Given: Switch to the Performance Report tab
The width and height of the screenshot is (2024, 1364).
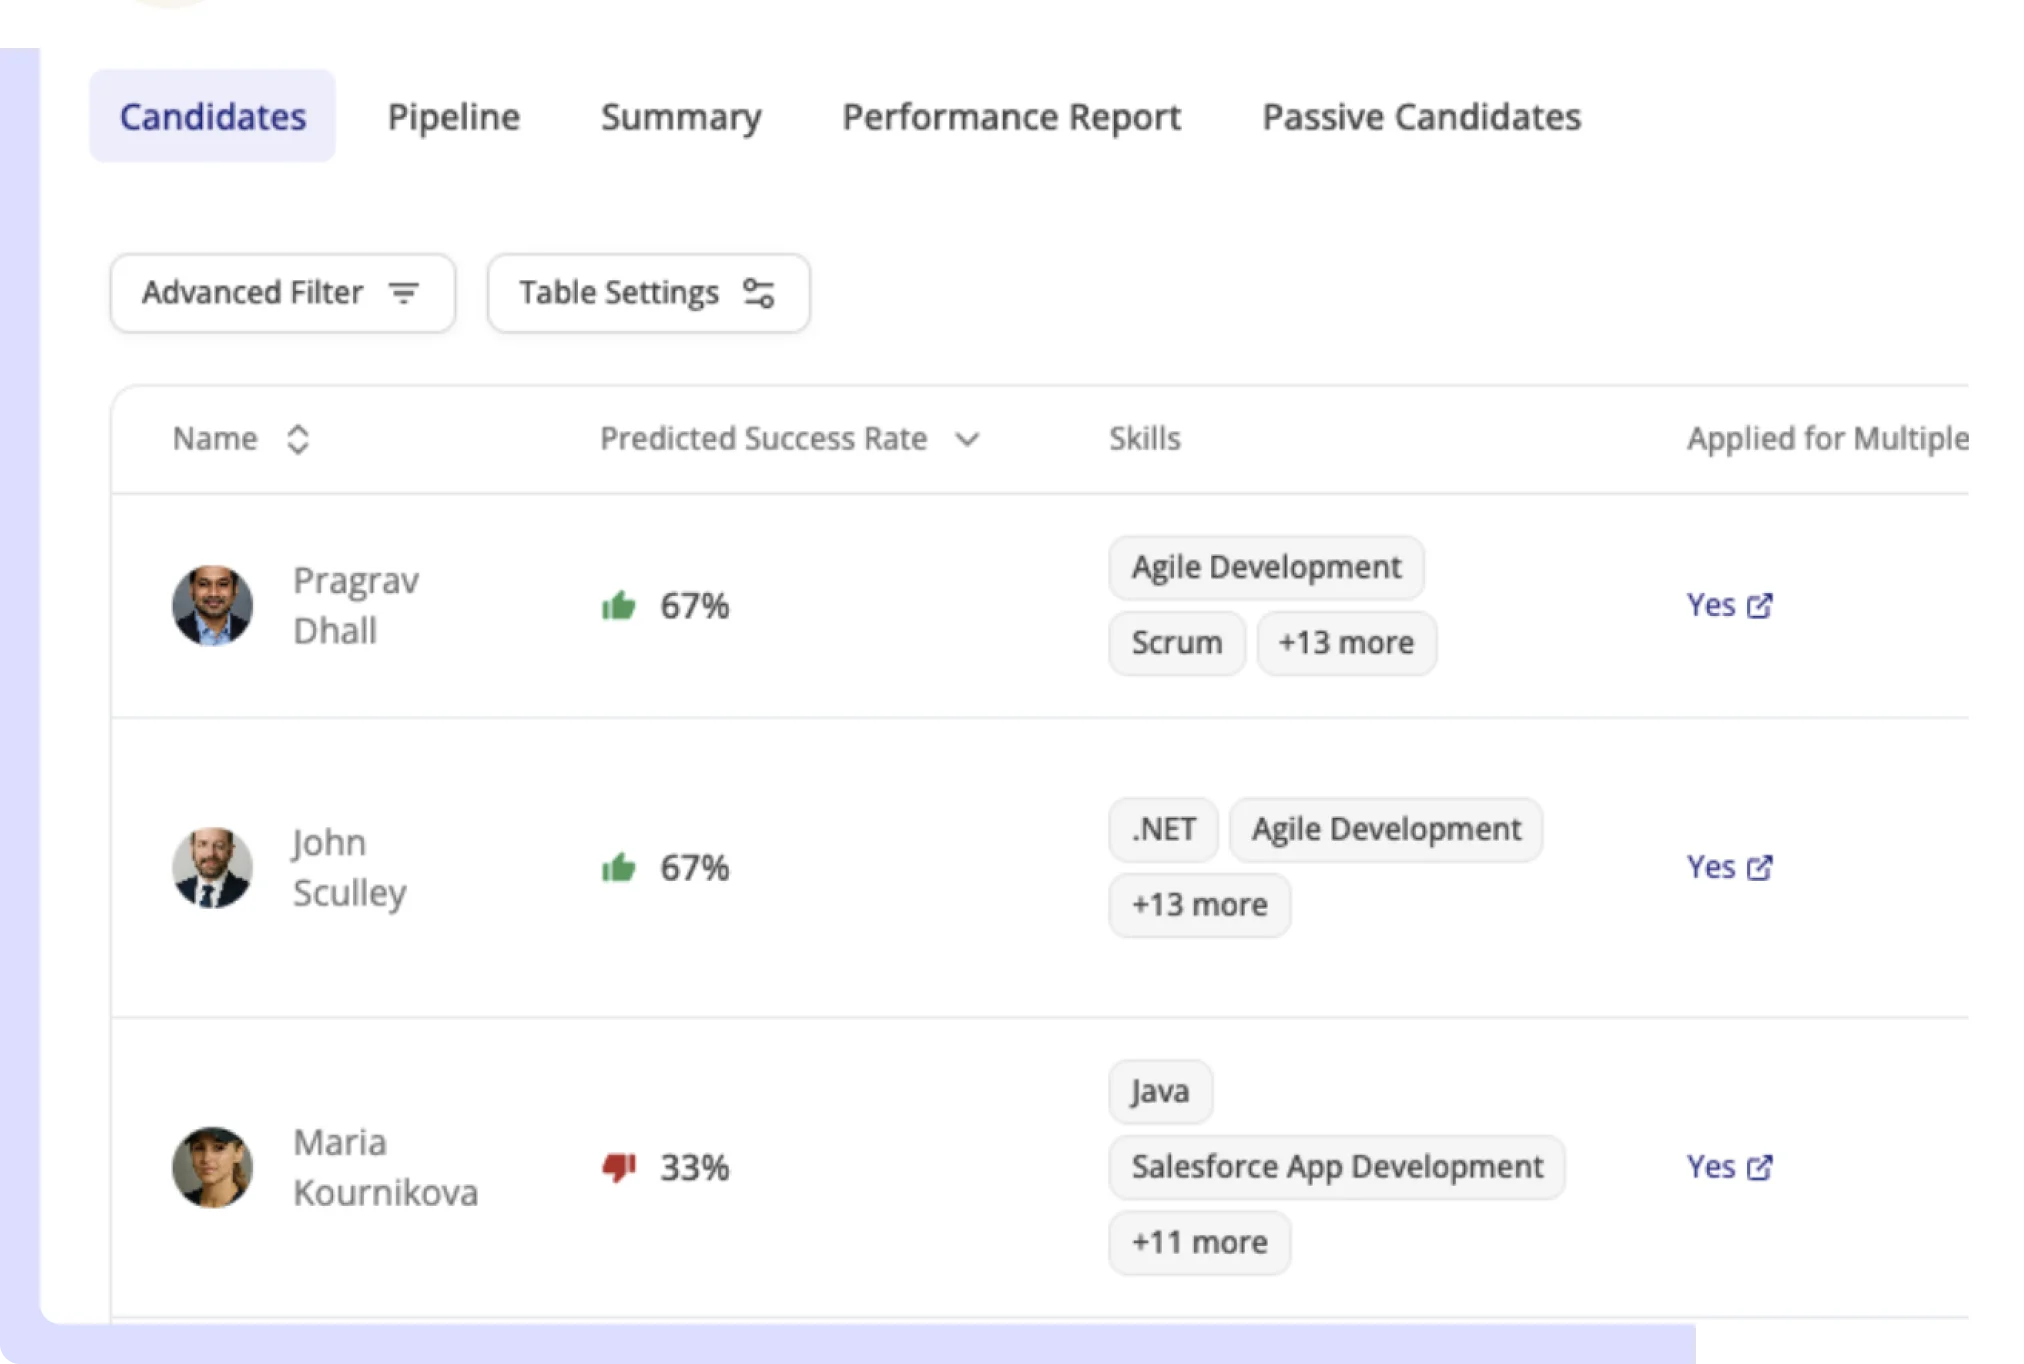Looking at the screenshot, I should click(1011, 116).
